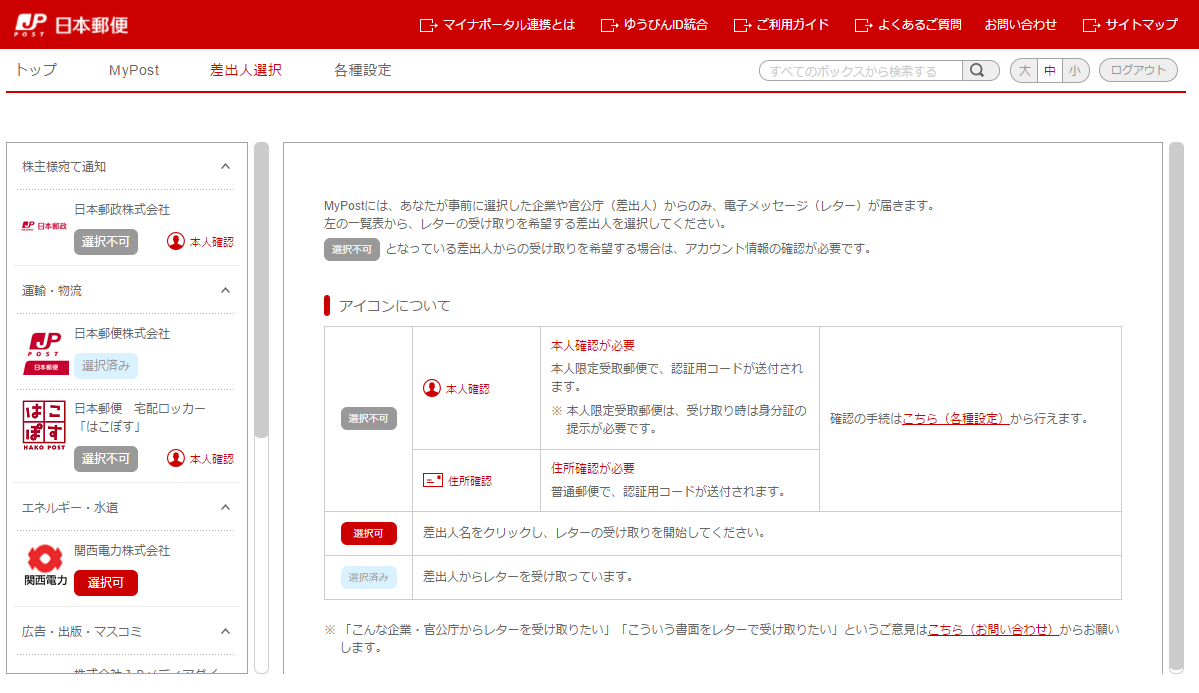Screen dimensions: 1199x693
Task: Open ゆうびんID統合 in the header
Action: [665, 25]
